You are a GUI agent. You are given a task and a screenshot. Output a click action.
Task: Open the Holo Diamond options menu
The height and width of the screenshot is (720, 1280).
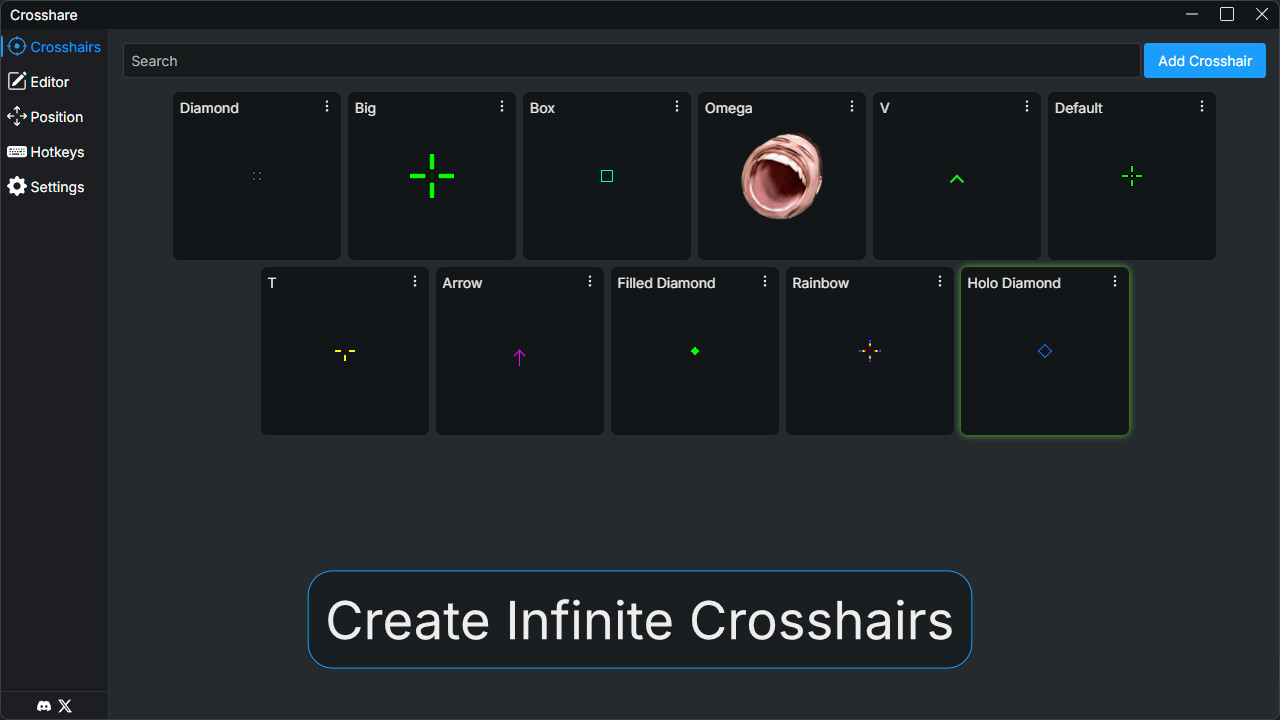click(x=1115, y=281)
